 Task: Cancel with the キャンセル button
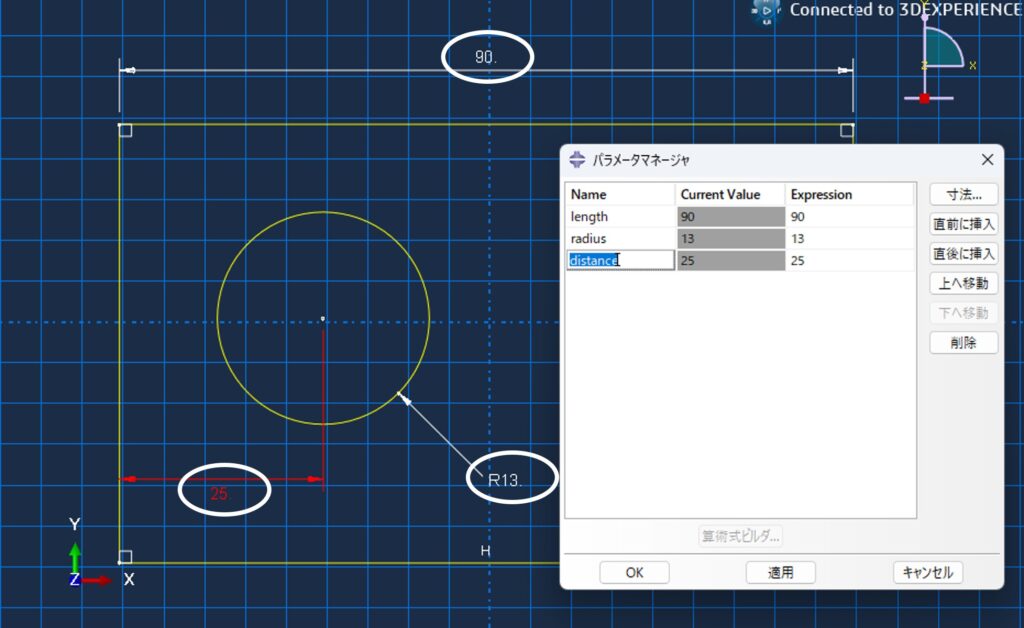(x=927, y=573)
